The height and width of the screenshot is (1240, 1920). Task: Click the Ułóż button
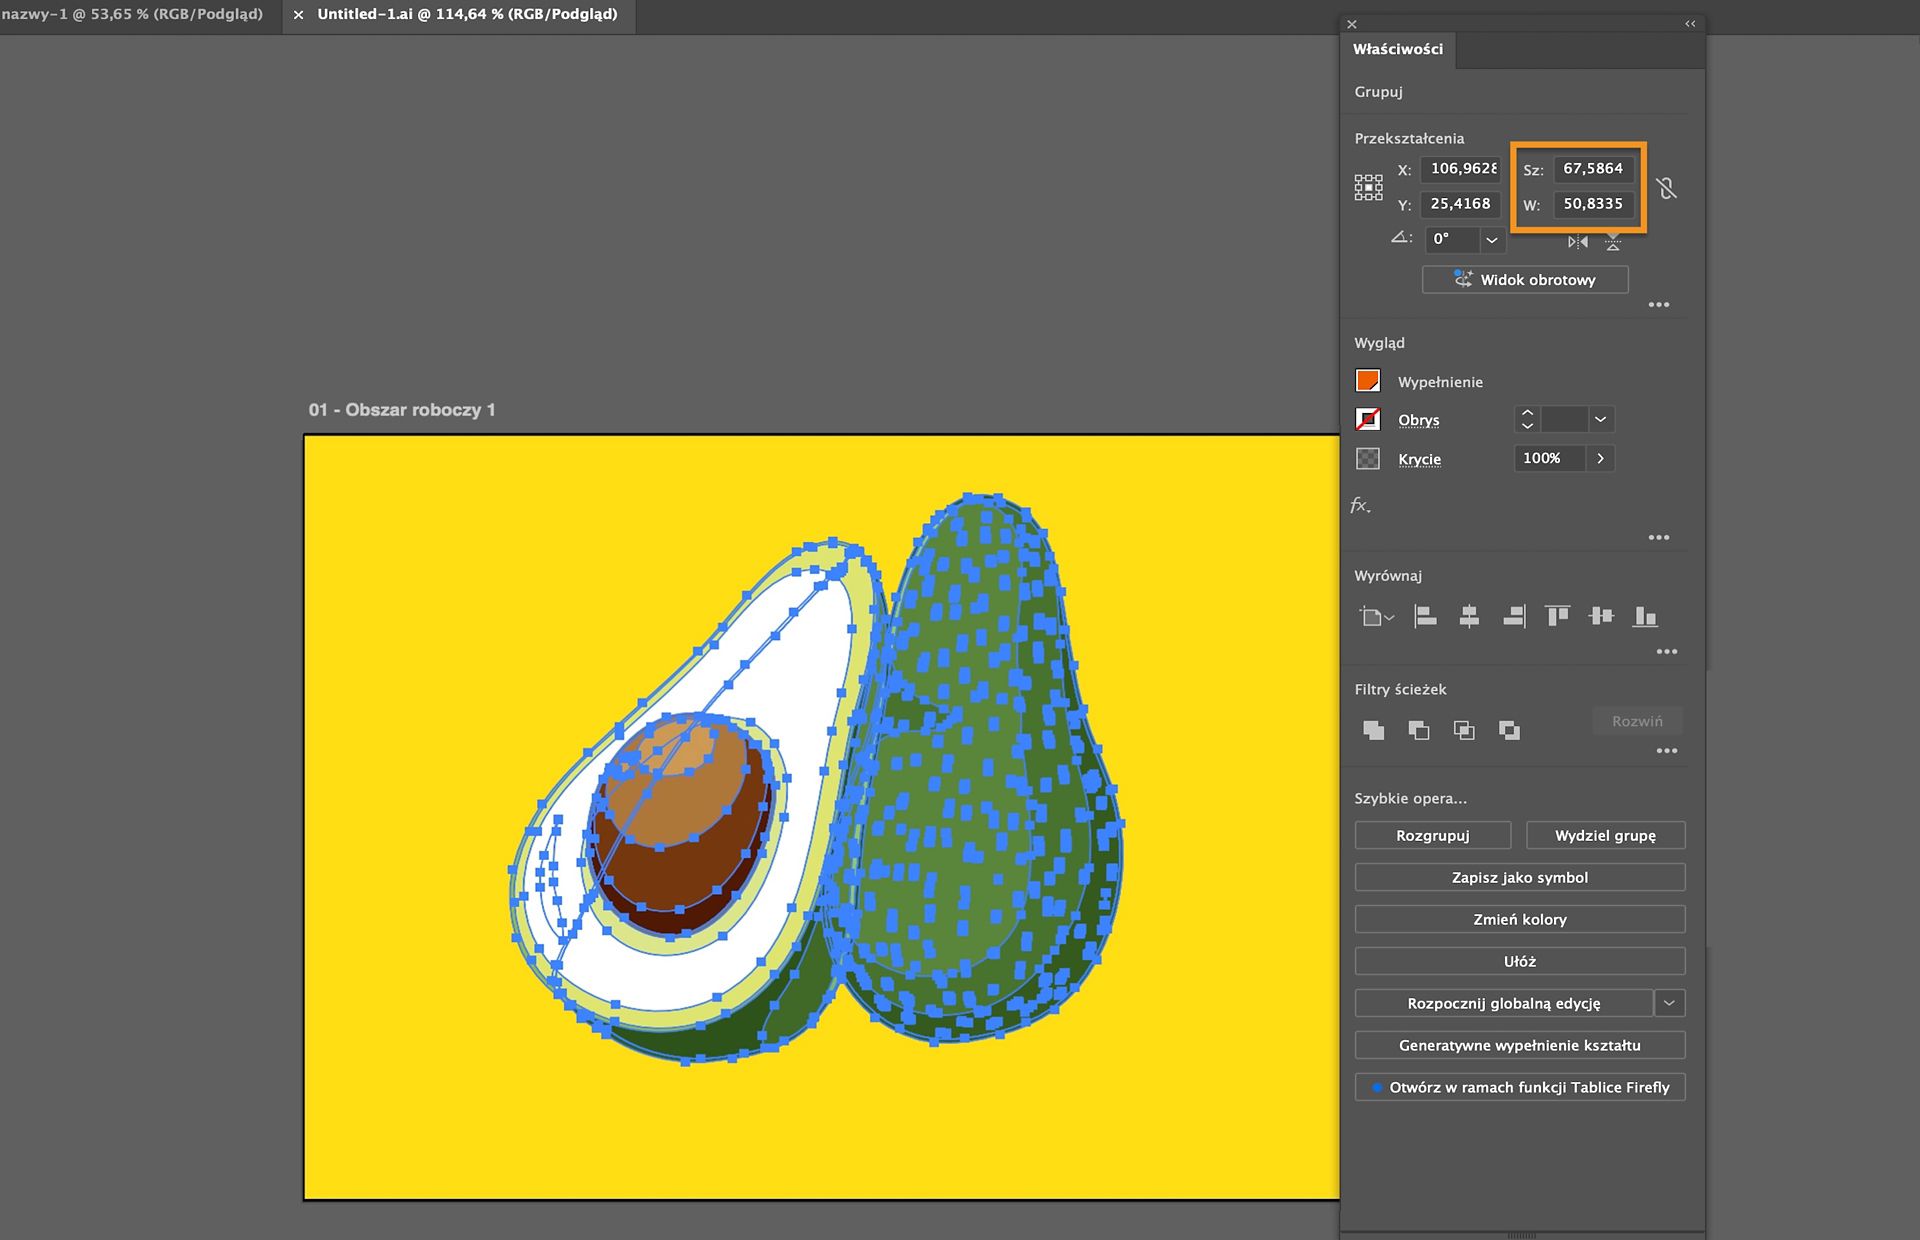coord(1520,961)
